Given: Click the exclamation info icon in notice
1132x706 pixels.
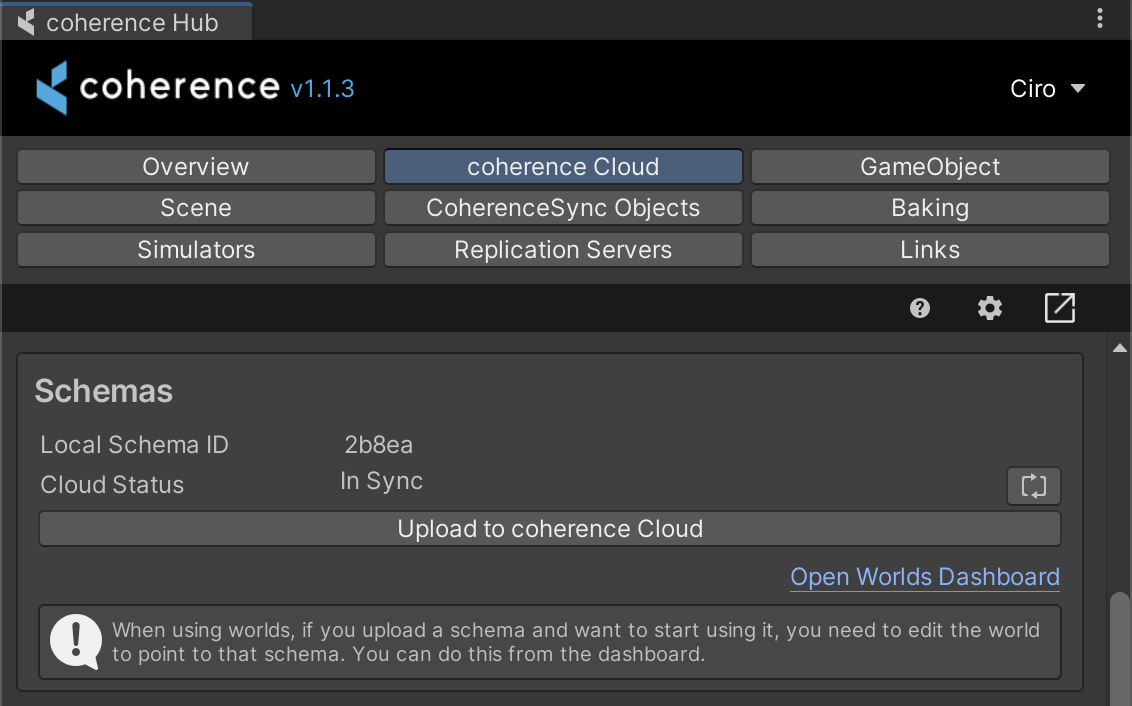Looking at the screenshot, I should click(x=76, y=641).
